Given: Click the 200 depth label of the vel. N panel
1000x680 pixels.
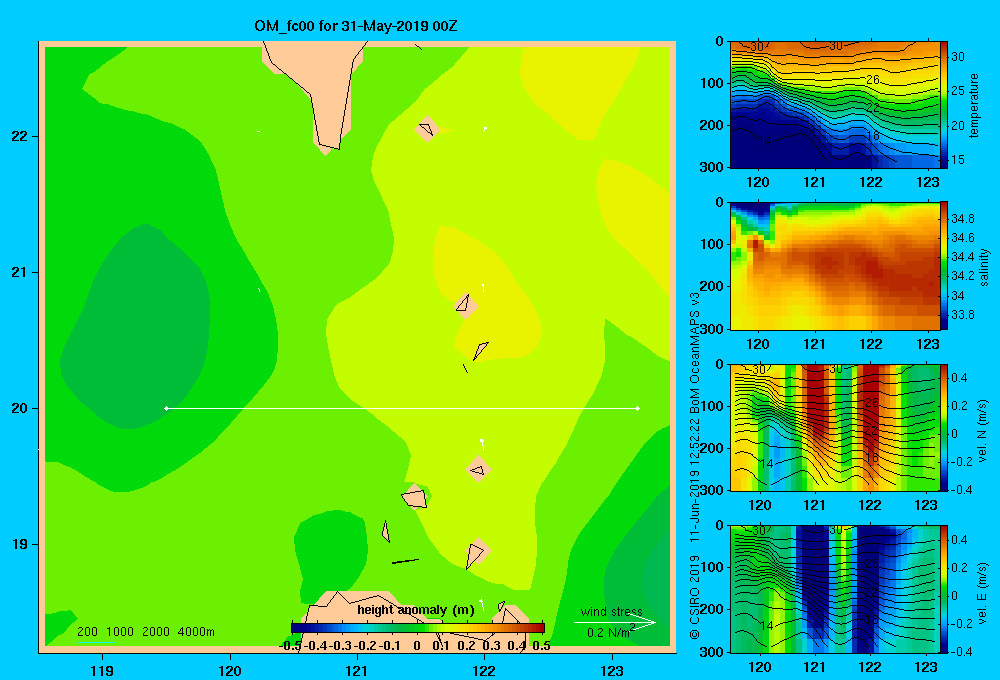Looking at the screenshot, I should [711, 448].
